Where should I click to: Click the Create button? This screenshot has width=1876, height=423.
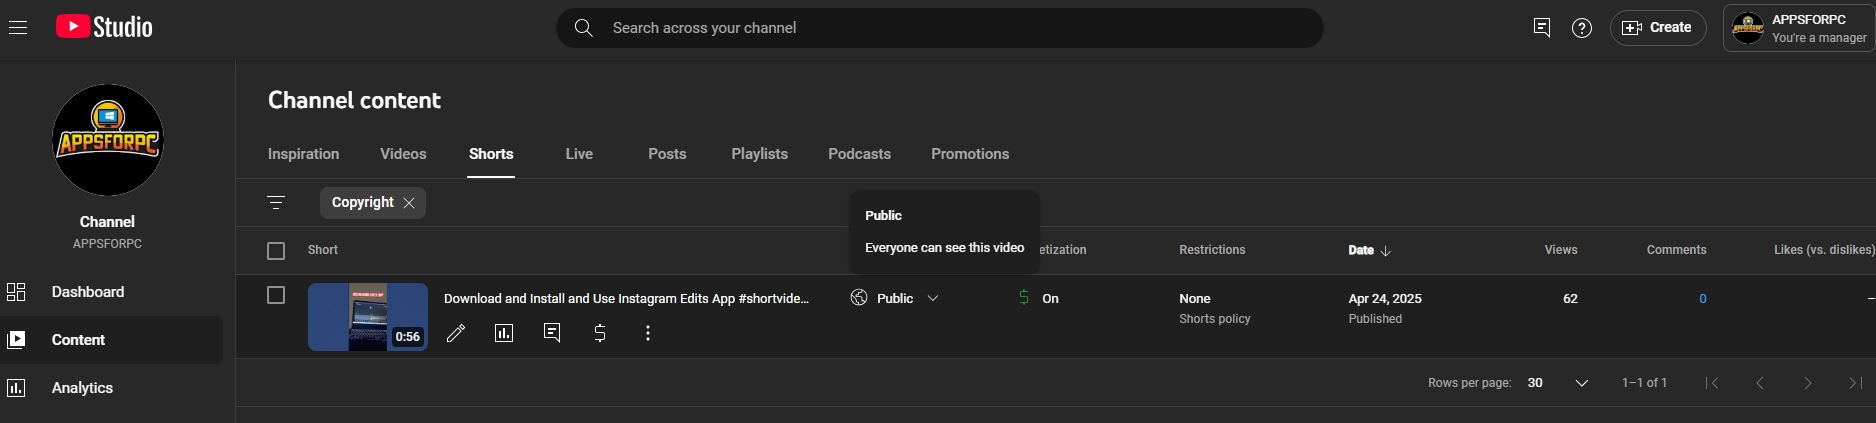[x=1658, y=28]
